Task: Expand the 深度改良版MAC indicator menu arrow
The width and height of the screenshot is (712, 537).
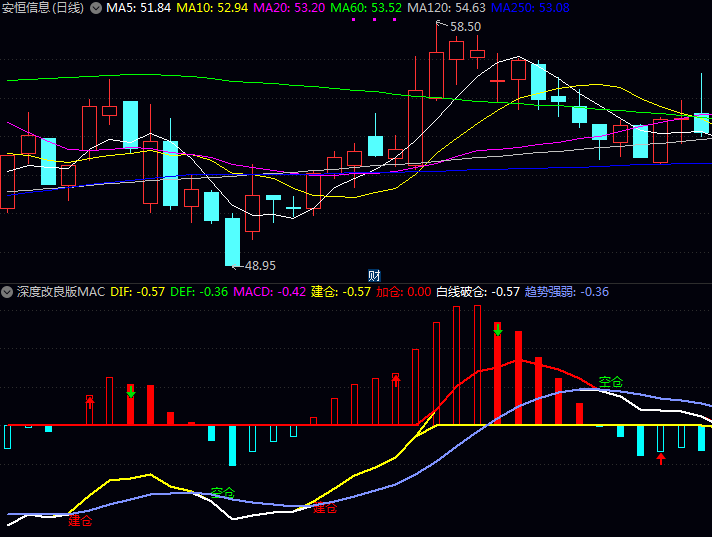Action: click(8, 292)
